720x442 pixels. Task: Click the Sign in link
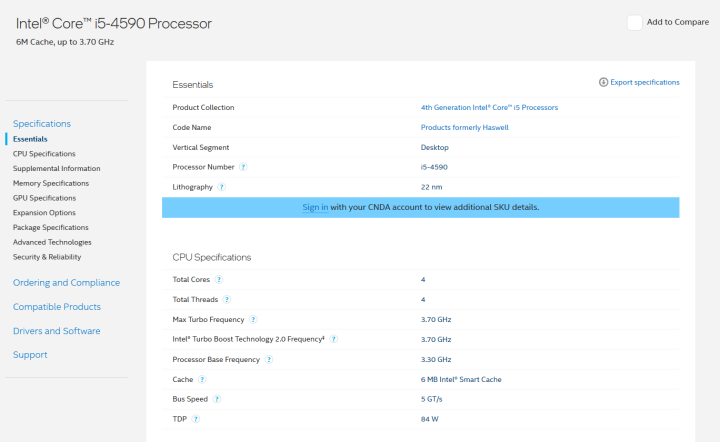(x=315, y=207)
